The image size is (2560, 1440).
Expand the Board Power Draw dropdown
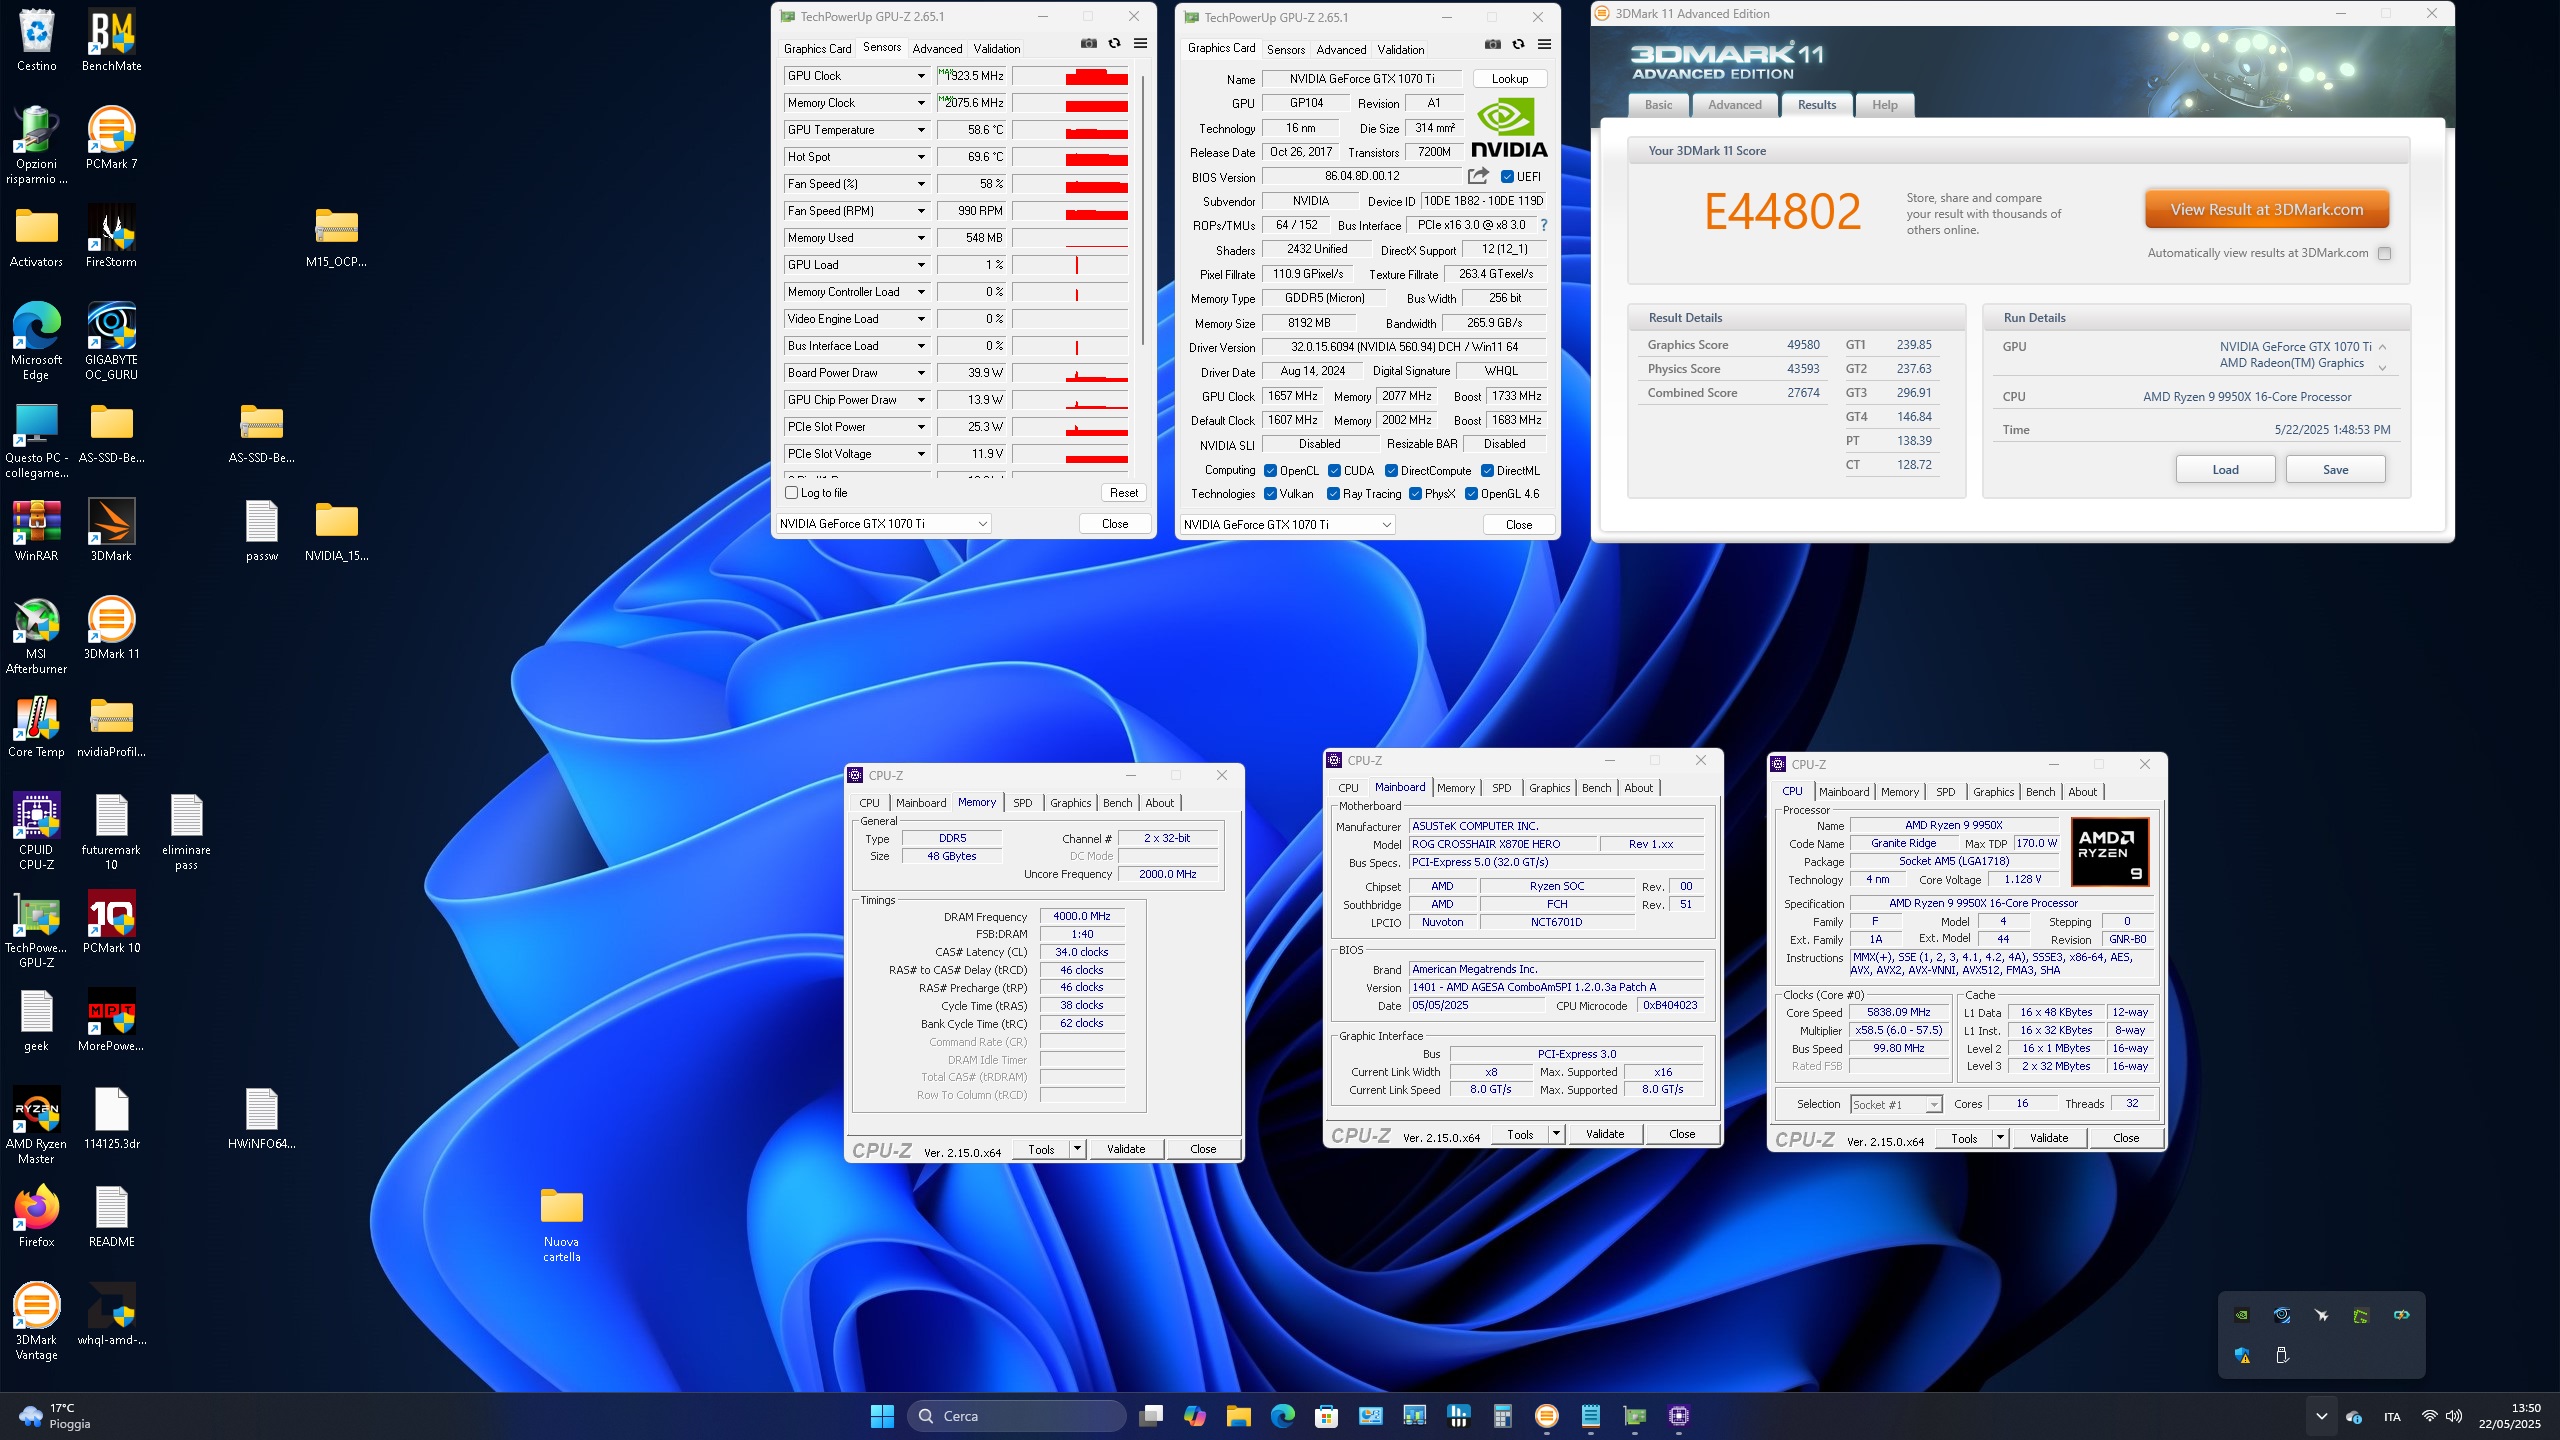click(x=921, y=373)
